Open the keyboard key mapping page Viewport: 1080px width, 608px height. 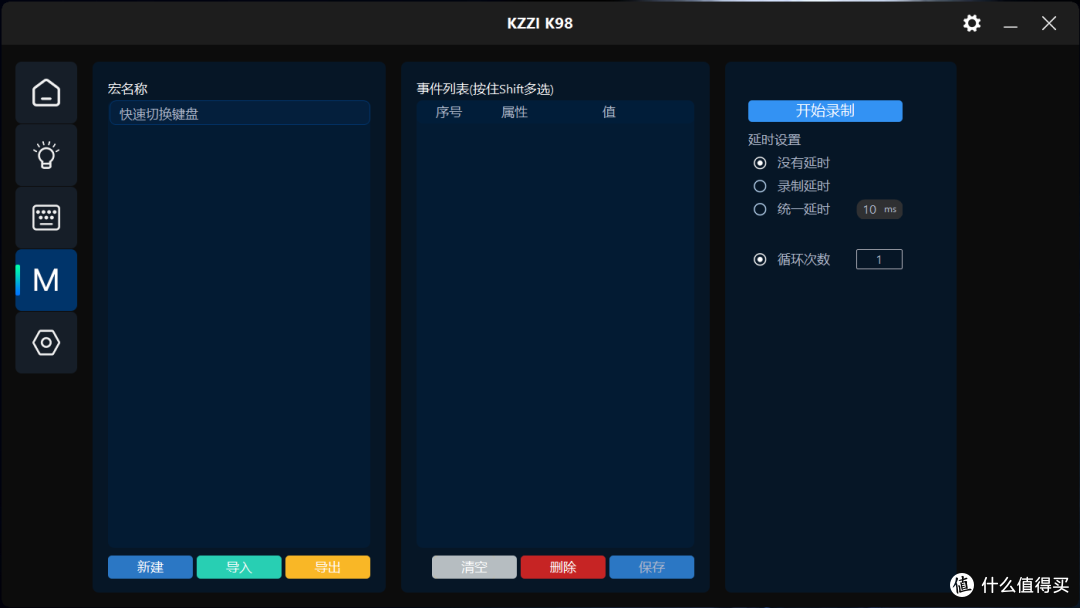coord(46,218)
